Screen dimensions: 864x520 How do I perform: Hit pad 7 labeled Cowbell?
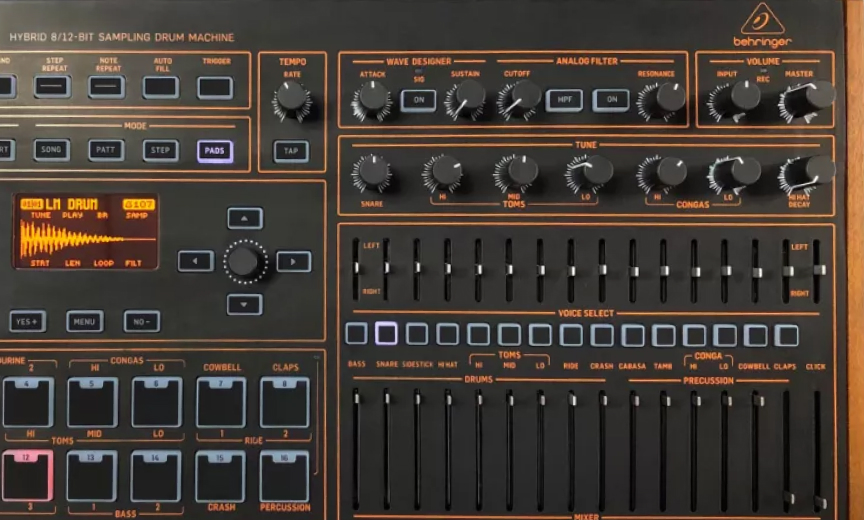click(x=220, y=402)
